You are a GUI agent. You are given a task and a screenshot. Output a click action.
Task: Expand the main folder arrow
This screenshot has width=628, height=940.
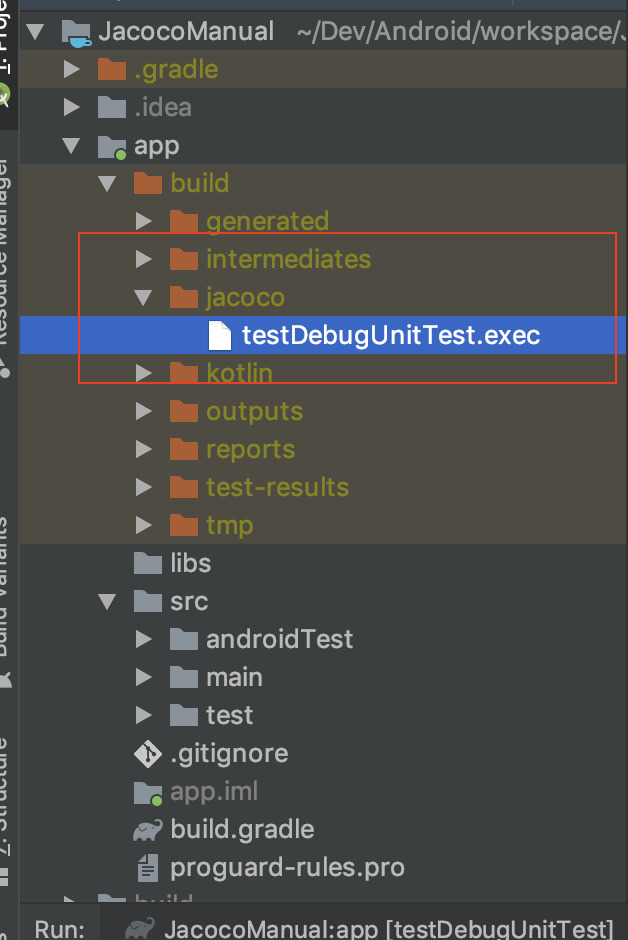pyautogui.click(x=144, y=677)
